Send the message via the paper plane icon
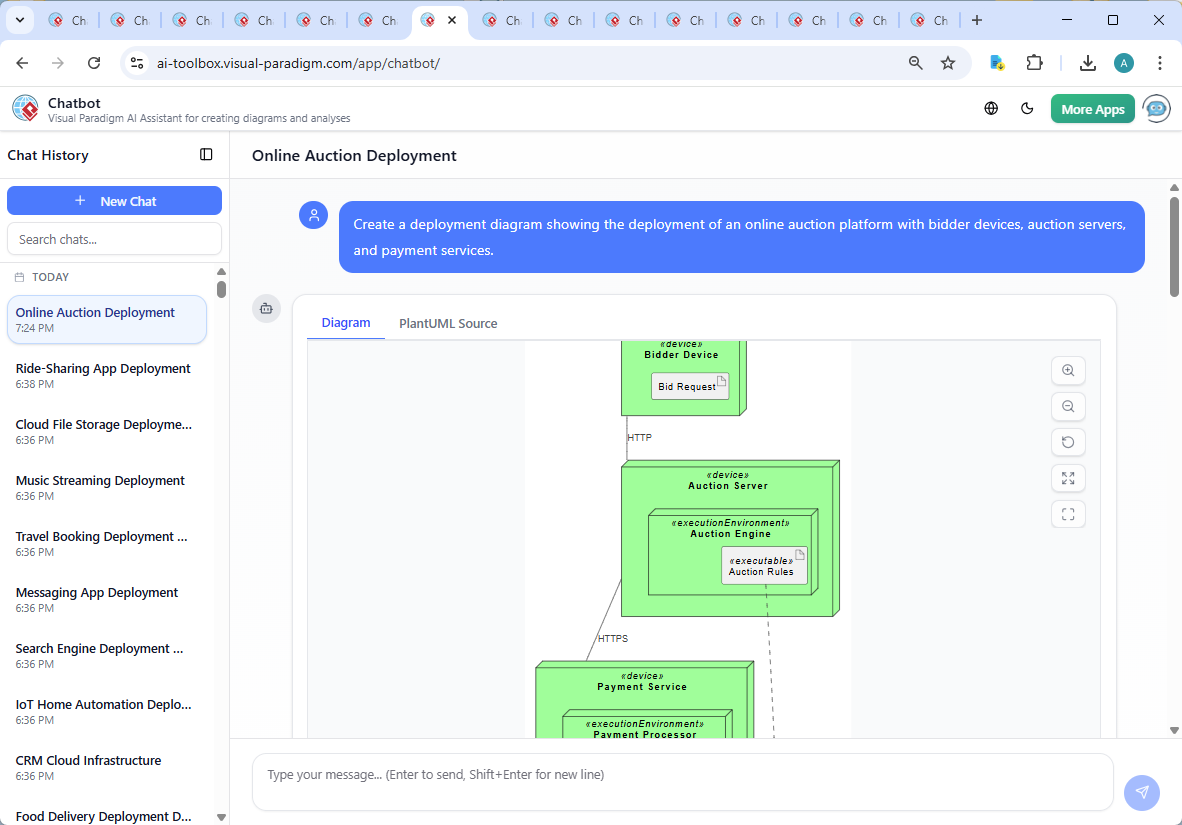Screen dimensions: 1182x825 pyautogui.click(x=1141, y=792)
